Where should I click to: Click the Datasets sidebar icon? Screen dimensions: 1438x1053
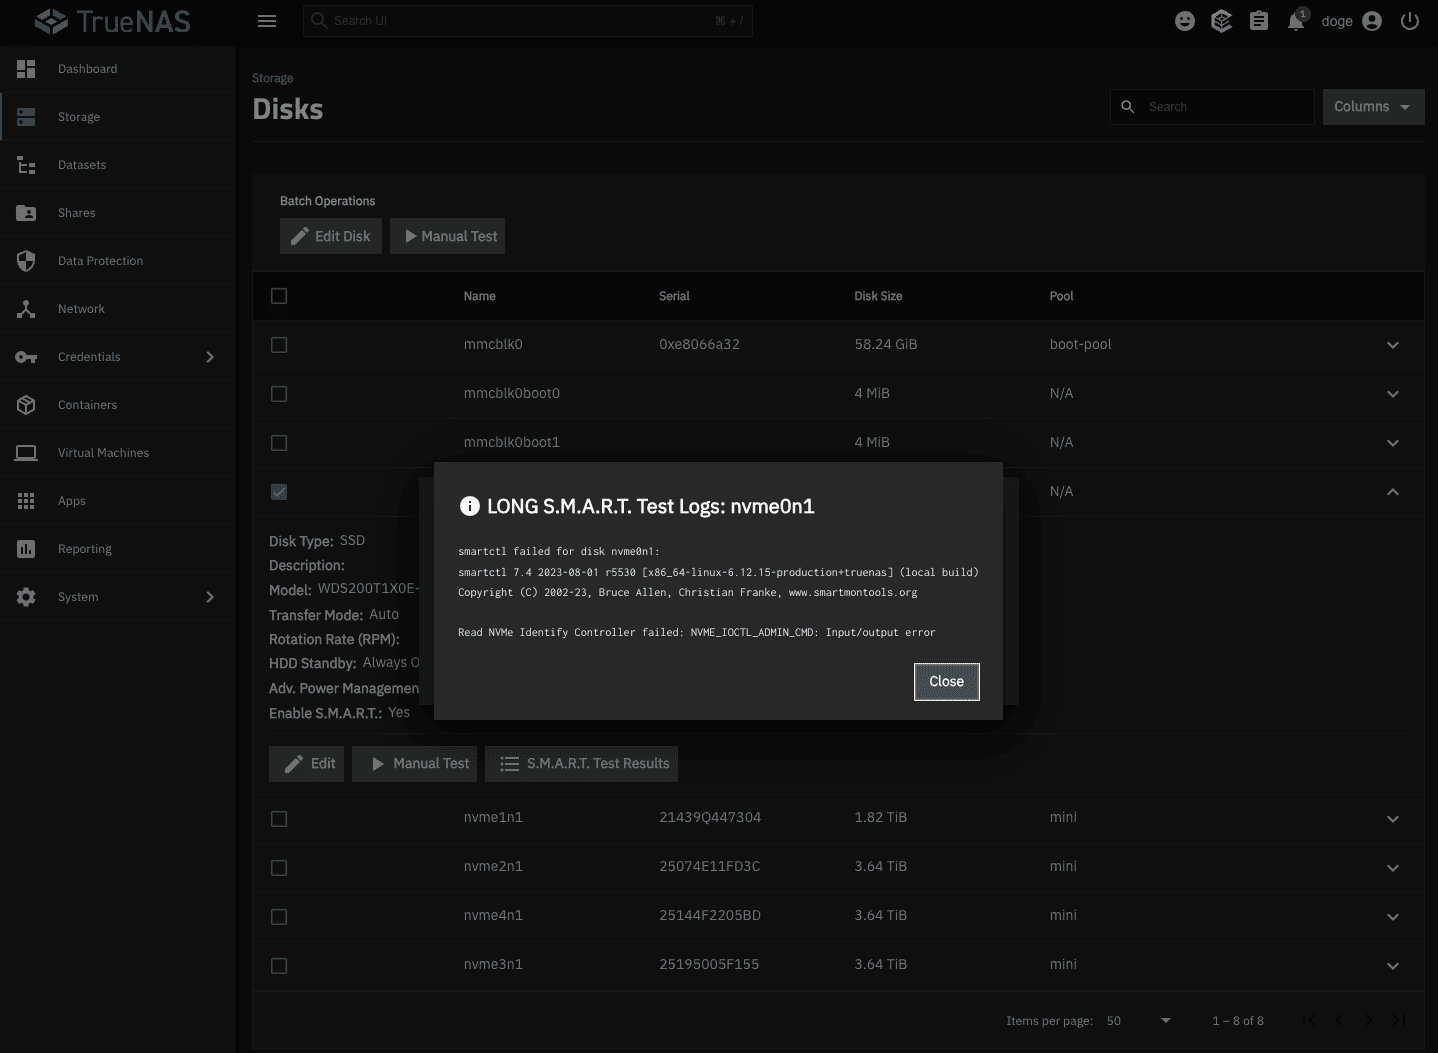pos(26,165)
